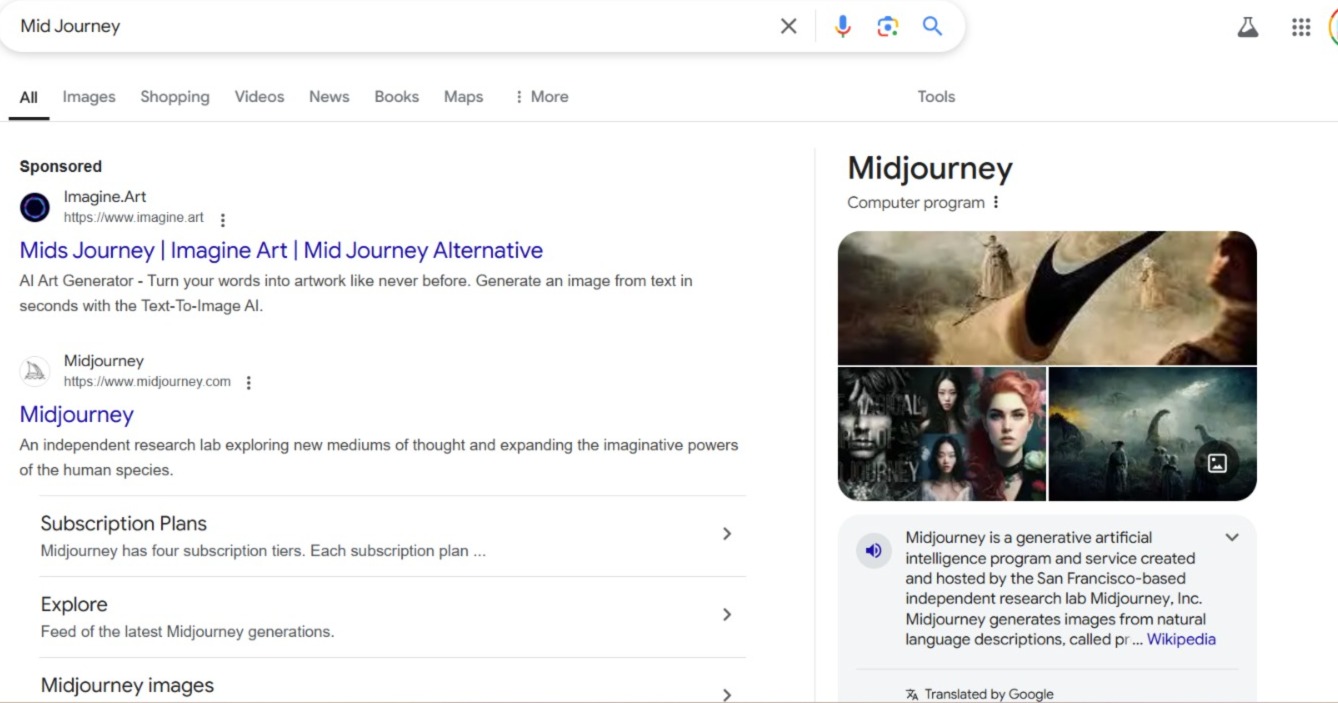Collapse the Midjourney description with the chevron
The height and width of the screenshot is (703, 1338).
coord(1231,537)
